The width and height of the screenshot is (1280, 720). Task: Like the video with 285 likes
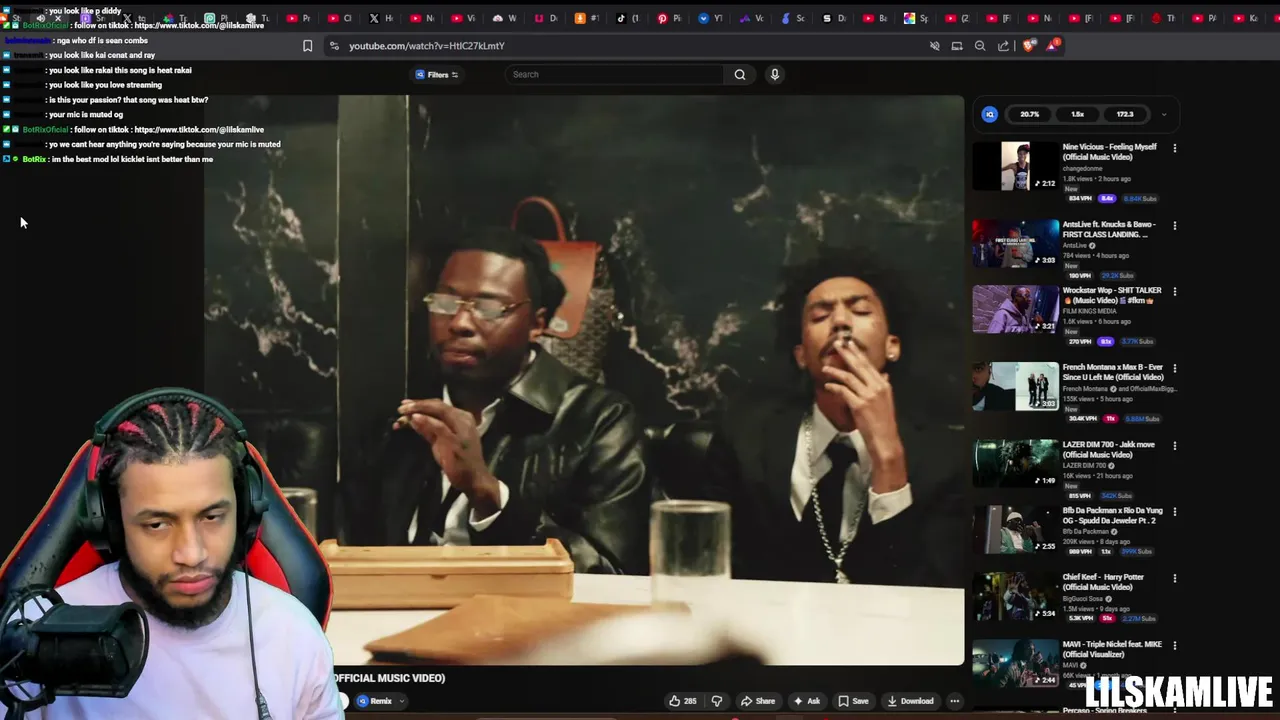coord(683,701)
